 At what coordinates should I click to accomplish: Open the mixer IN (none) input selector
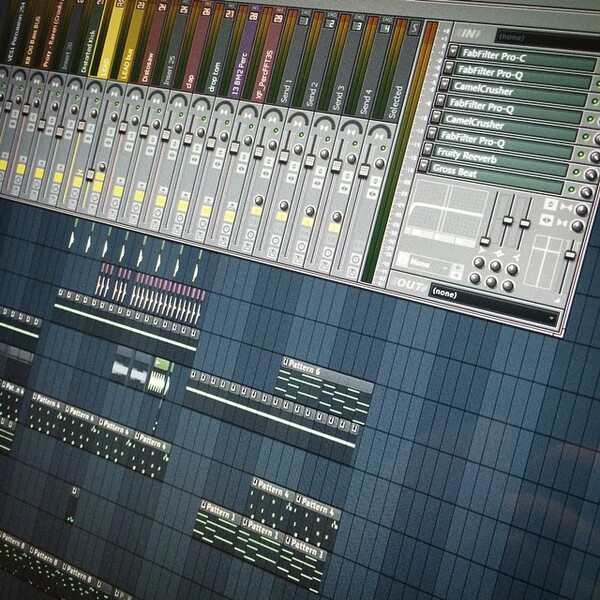tap(547, 39)
